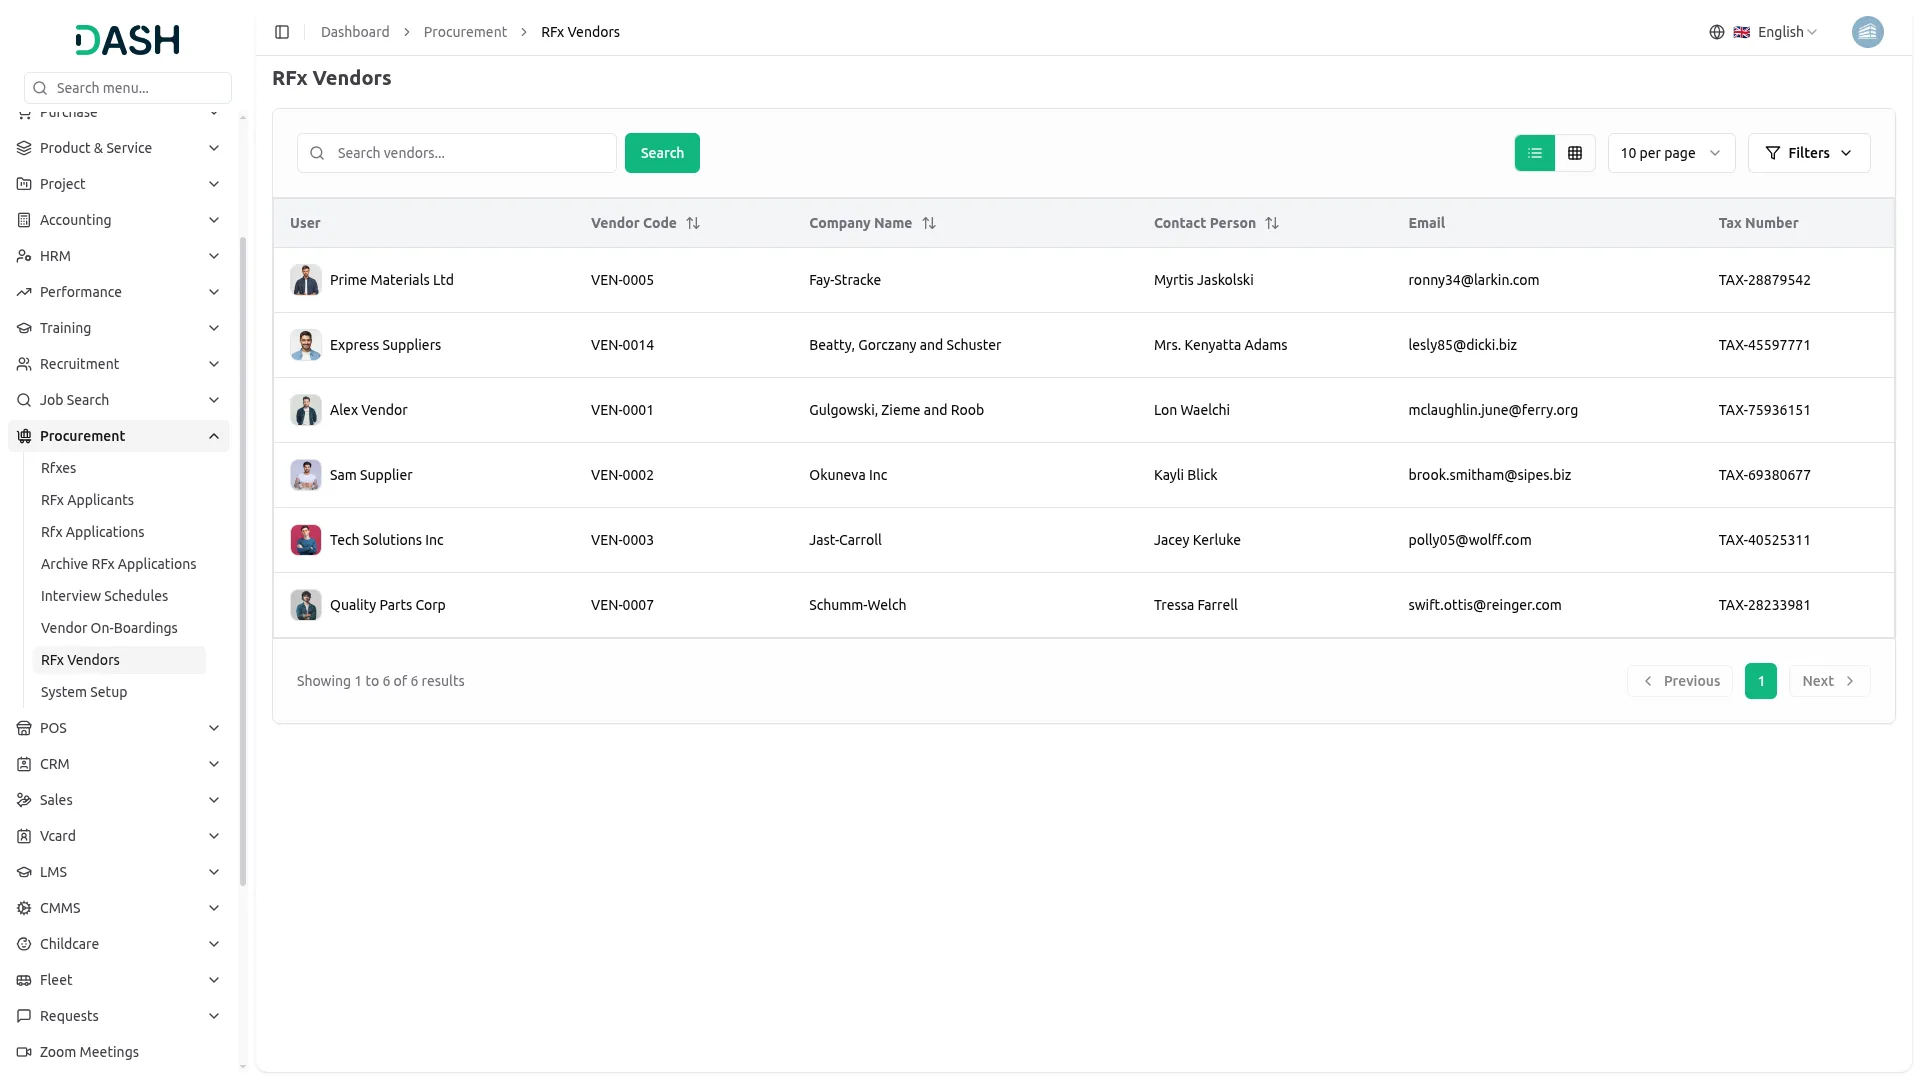Click Tech Solutions Inc avatar thumbnail
This screenshot has height=1080, width=1920.
306,540
